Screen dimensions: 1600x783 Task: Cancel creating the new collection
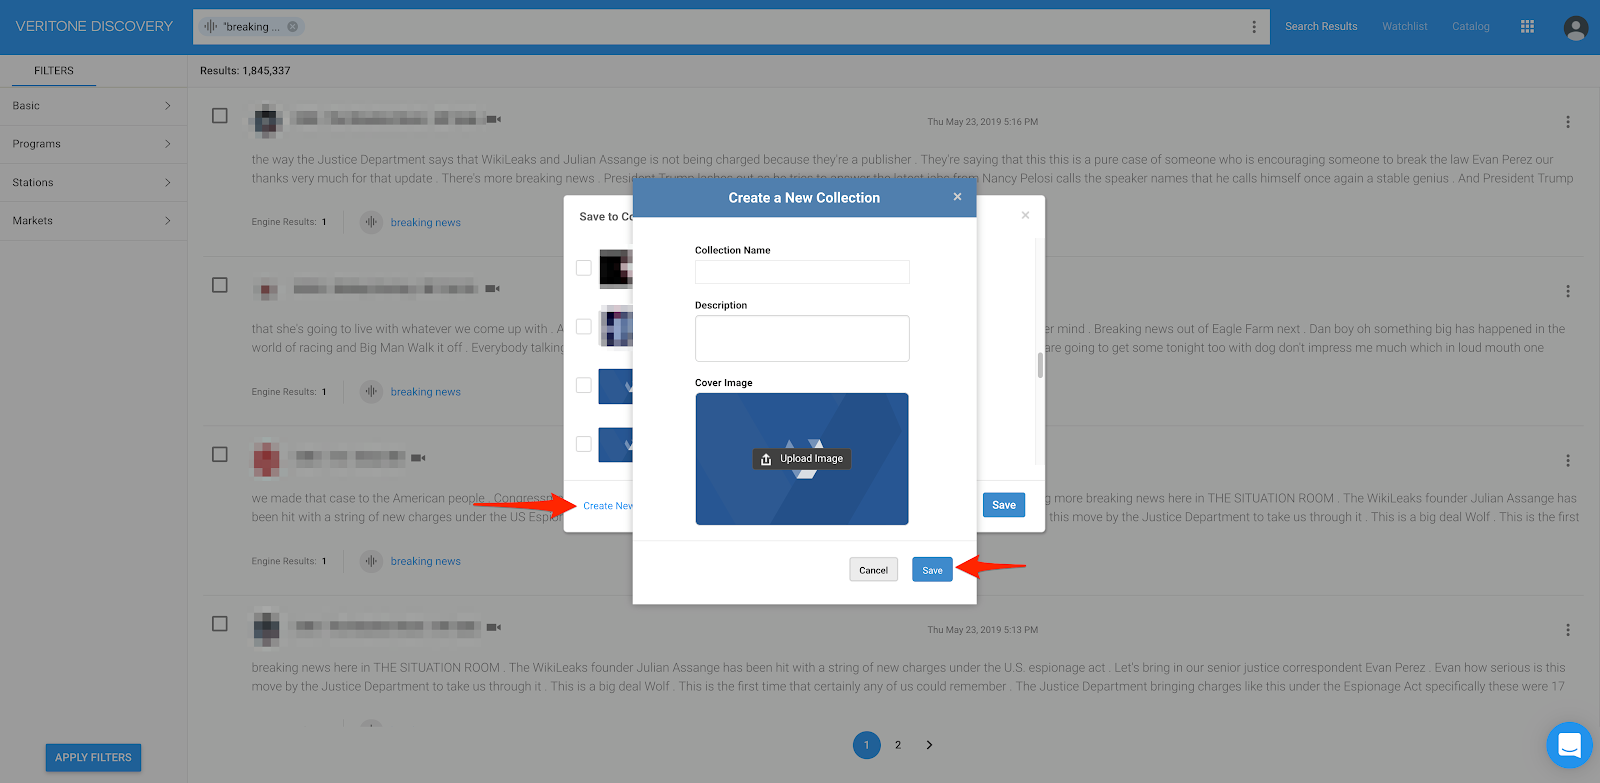(x=873, y=570)
